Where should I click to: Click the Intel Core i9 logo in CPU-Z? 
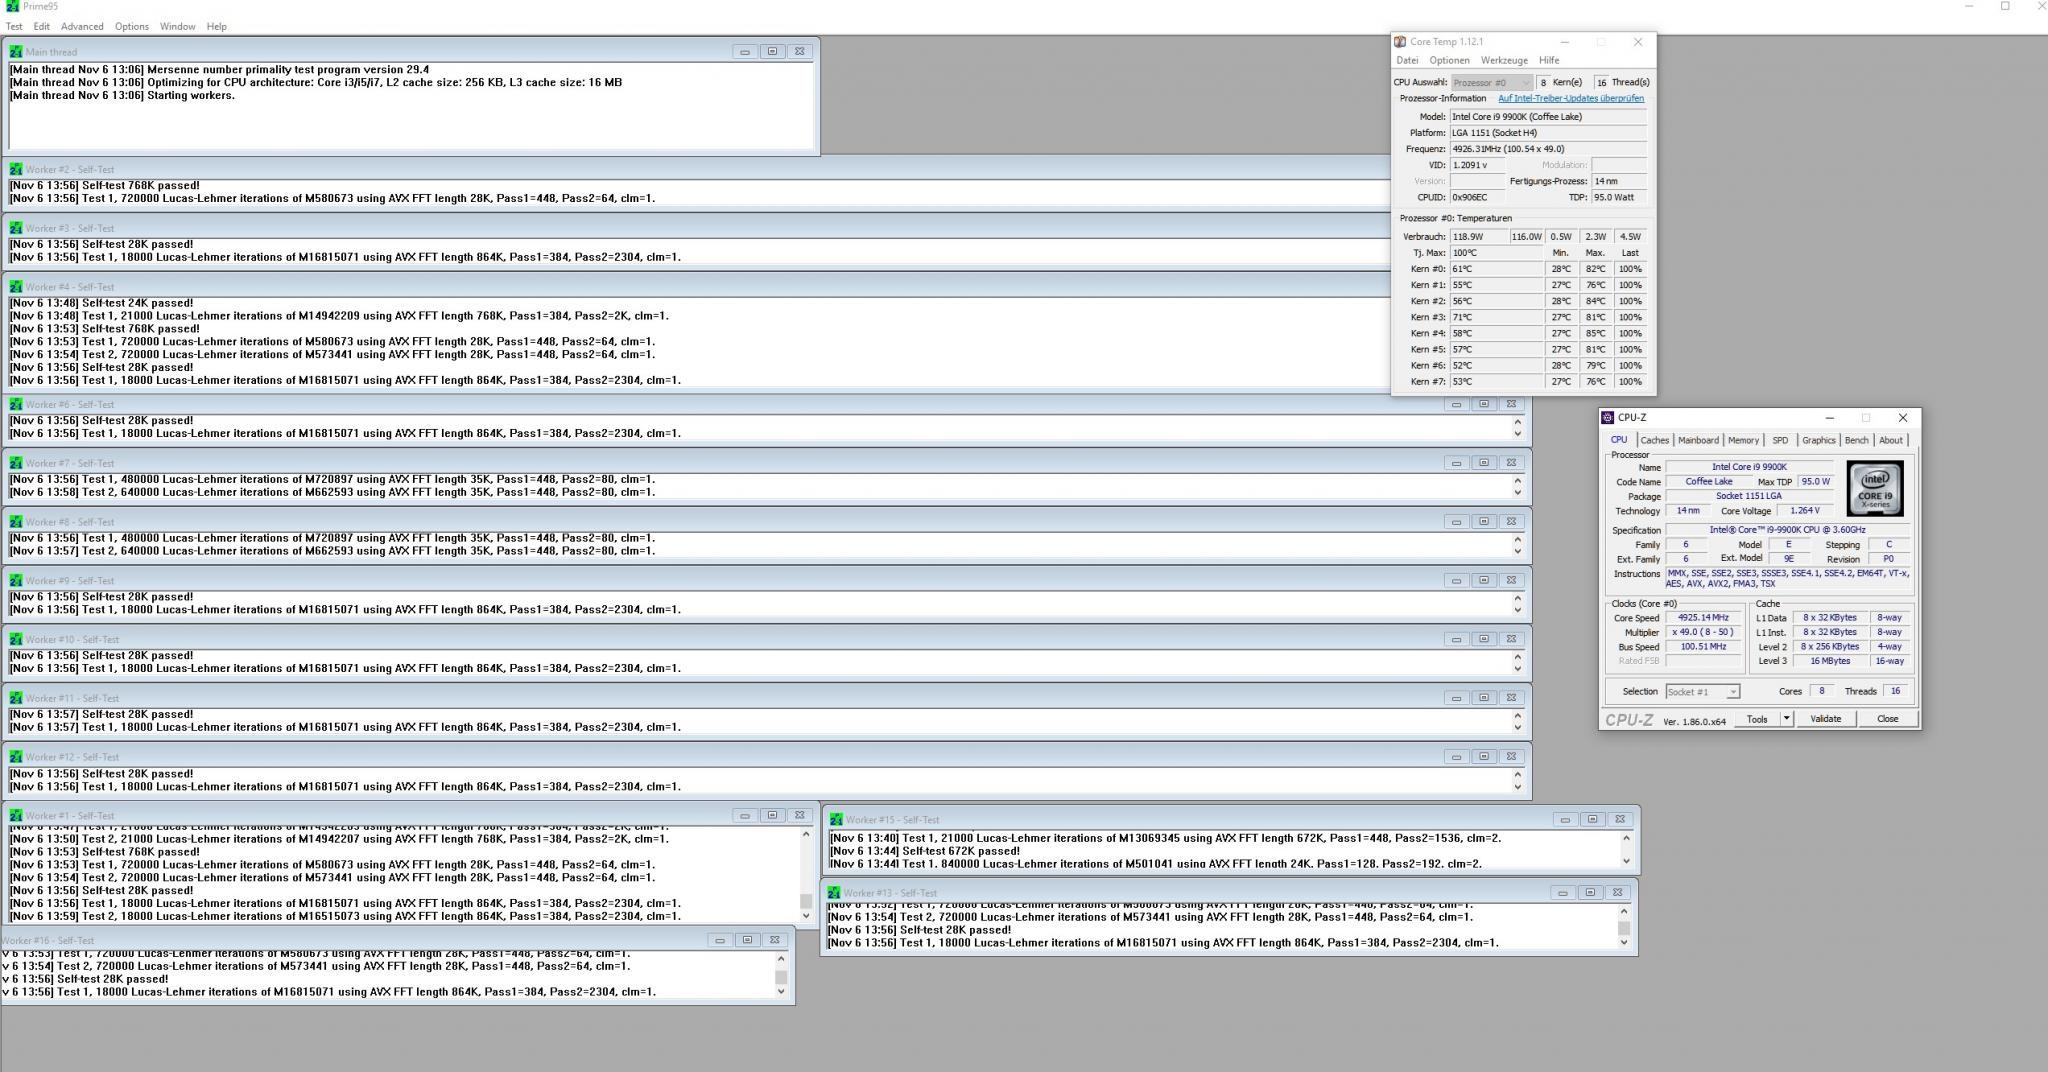click(1875, 488)
